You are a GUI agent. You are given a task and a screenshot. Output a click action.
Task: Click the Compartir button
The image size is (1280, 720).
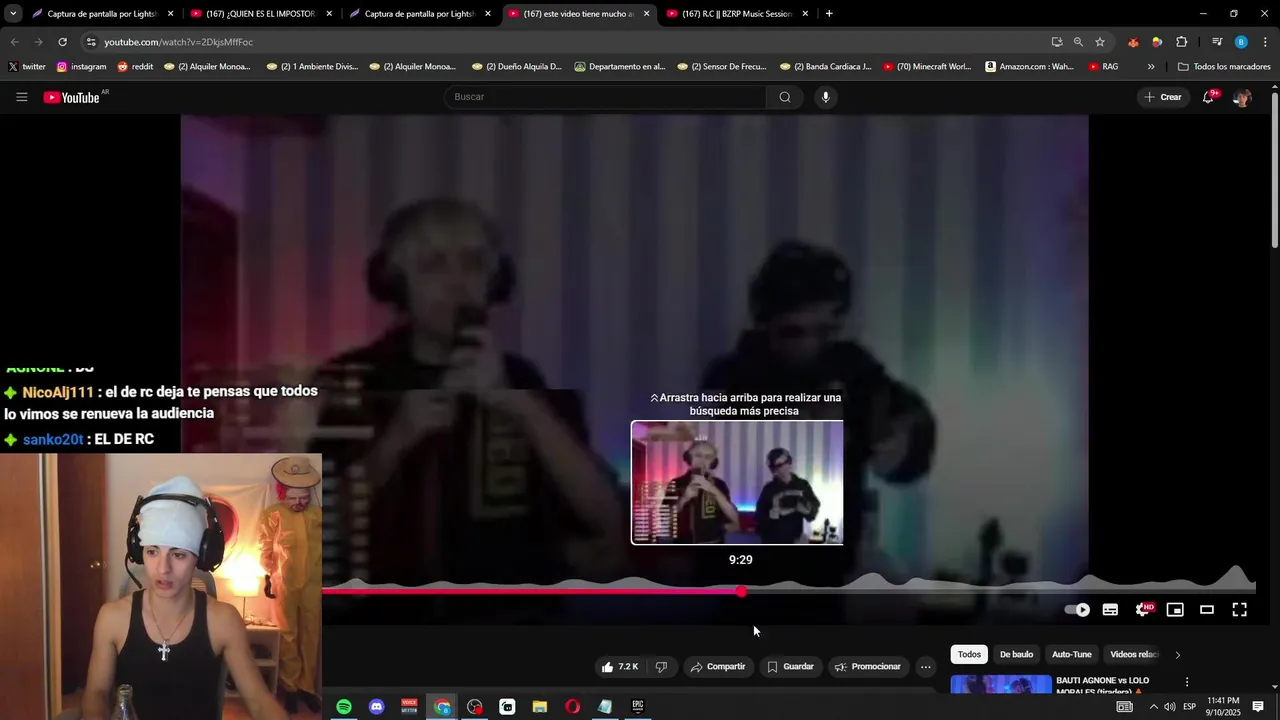coord(718,667)
